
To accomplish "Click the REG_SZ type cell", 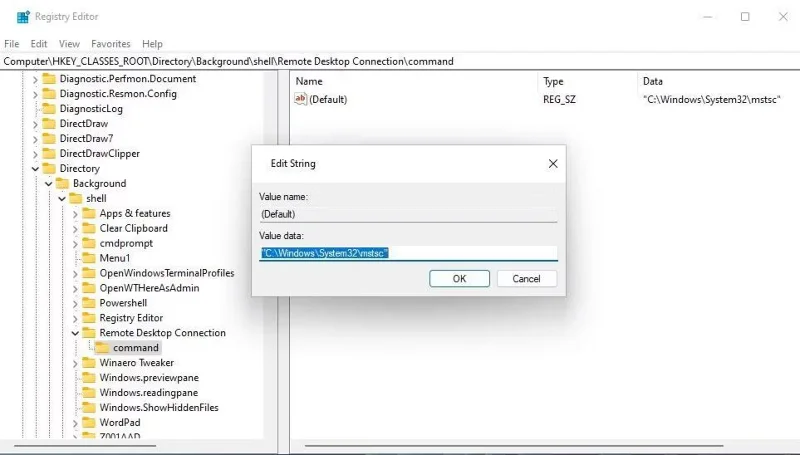I will pyautogui.click(x=559, y=99).
